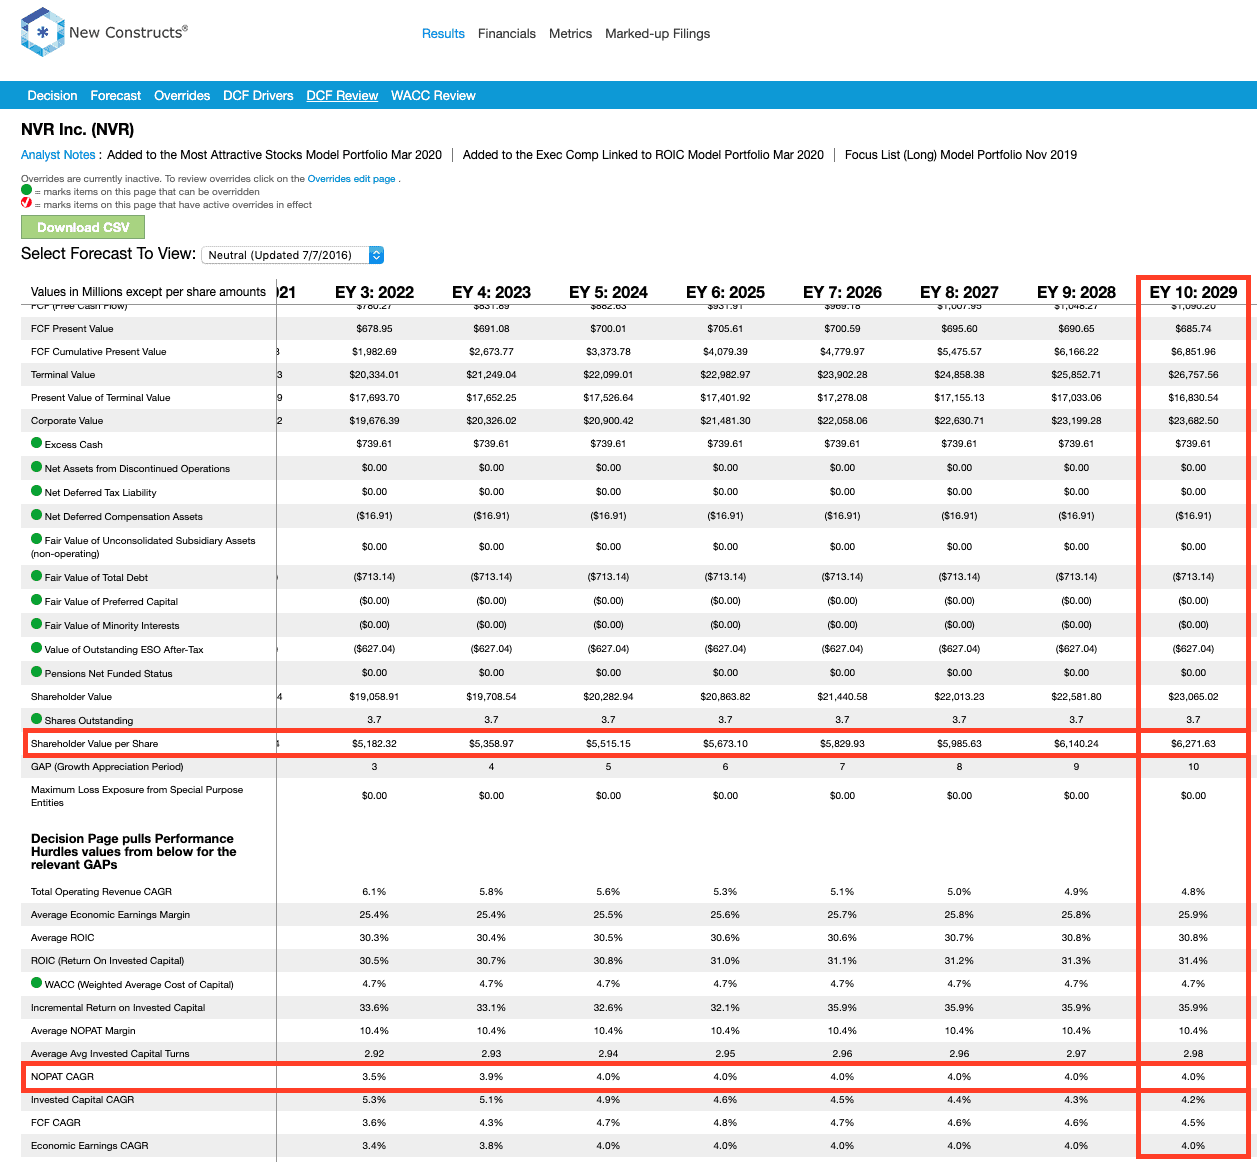Click the NOPAT CAGR row label

tap(62, 1077)
